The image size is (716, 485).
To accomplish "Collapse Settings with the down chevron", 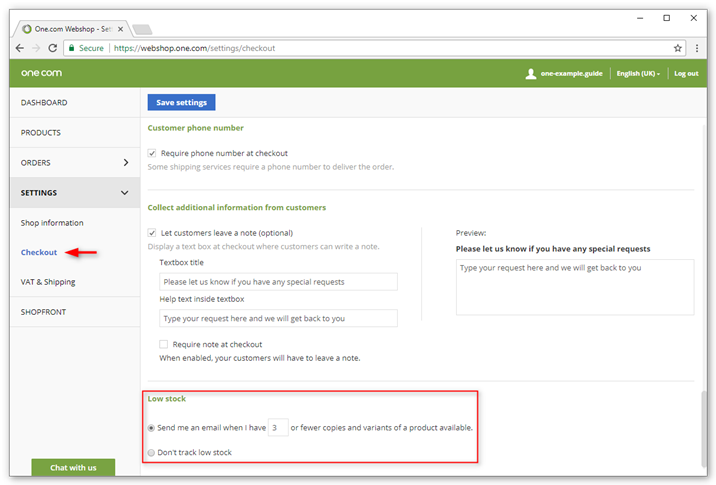I will 125,193.
